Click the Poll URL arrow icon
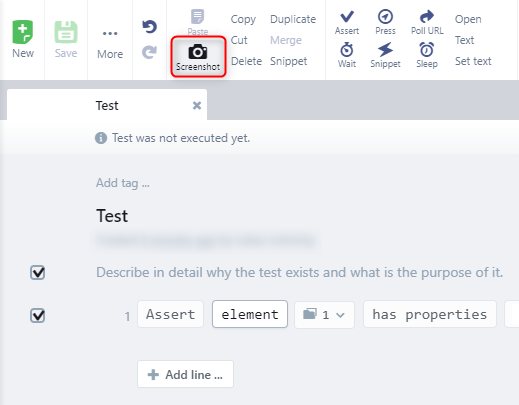The width and height of the screenshot is (519, 405). (427, 16)
